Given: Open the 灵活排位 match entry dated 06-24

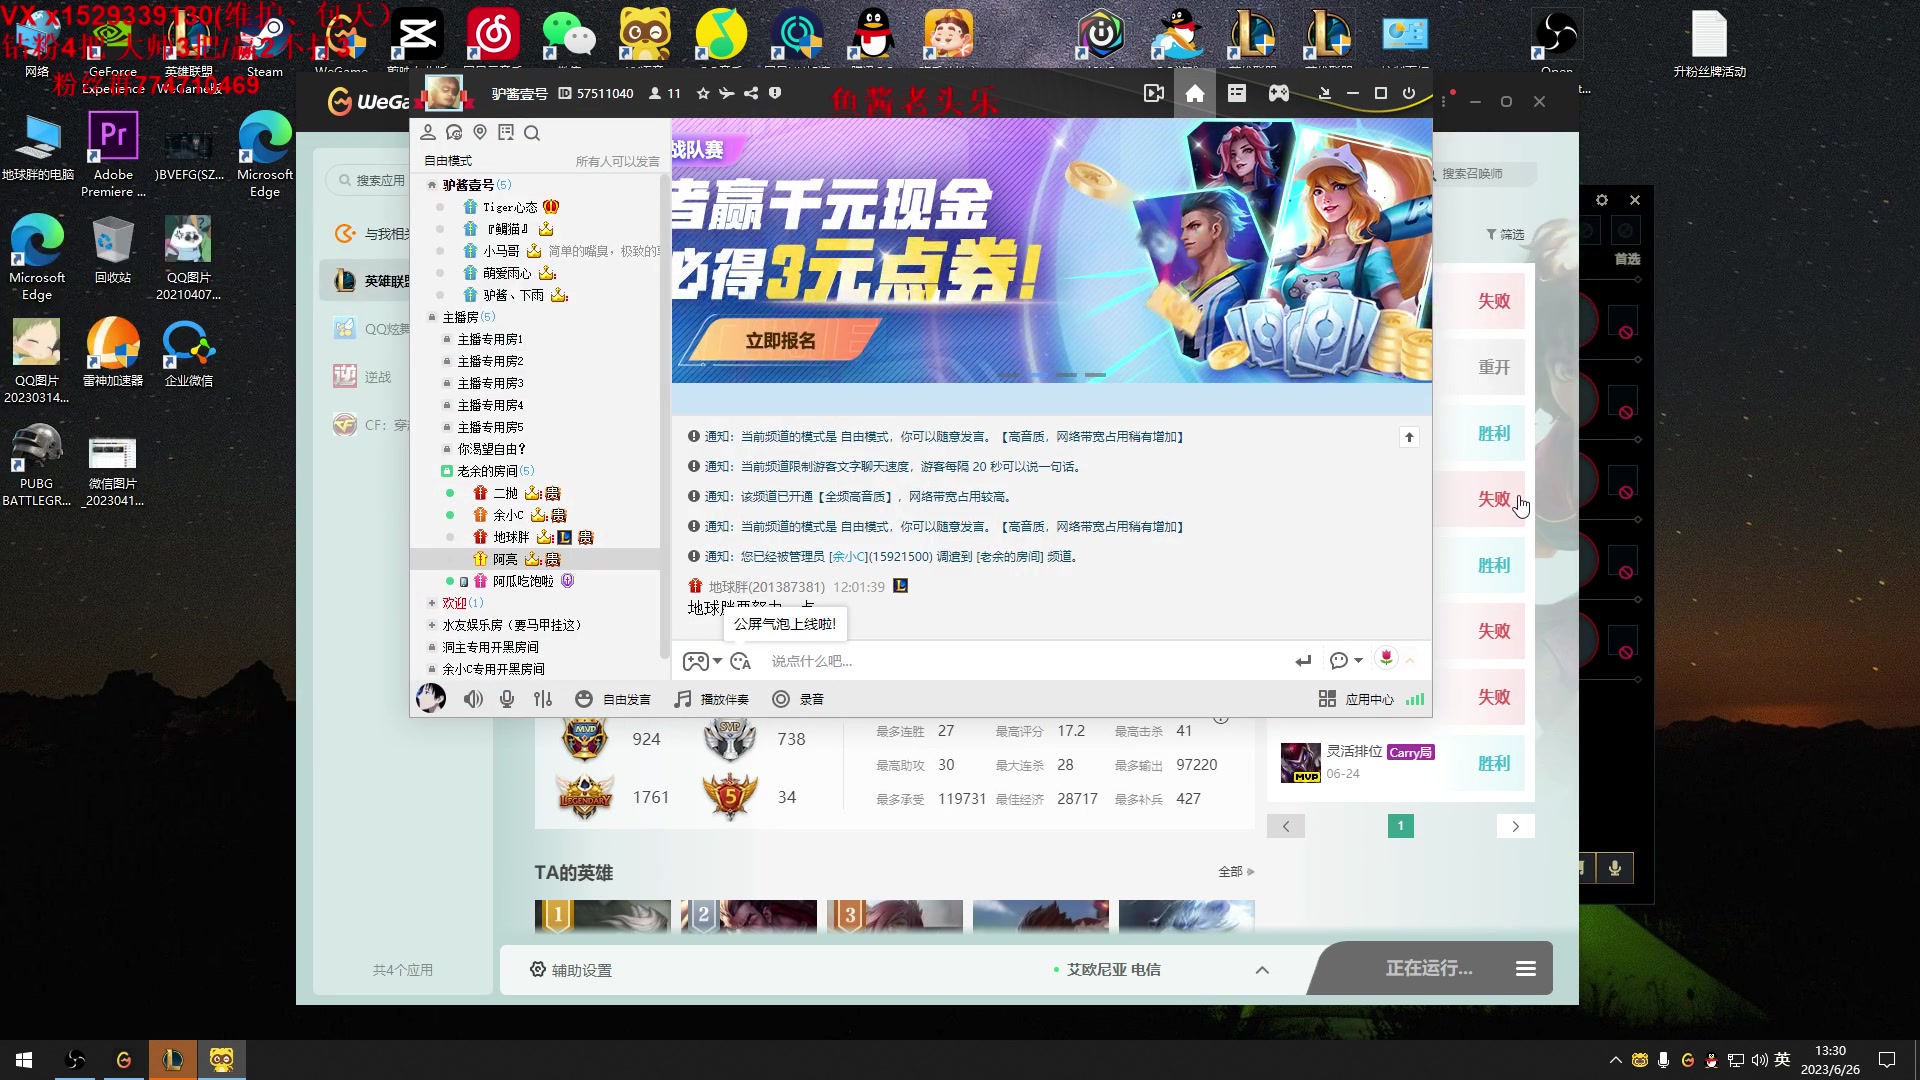Looking at the screenshot, I should (1400, 763).
